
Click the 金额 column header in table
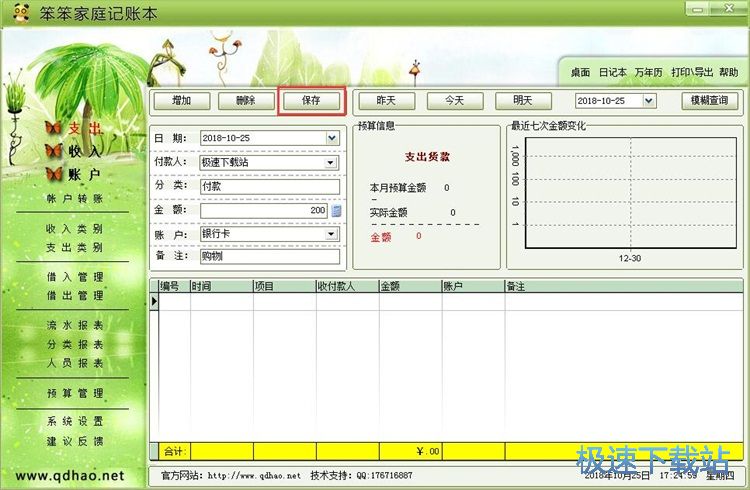pos(410,286)
